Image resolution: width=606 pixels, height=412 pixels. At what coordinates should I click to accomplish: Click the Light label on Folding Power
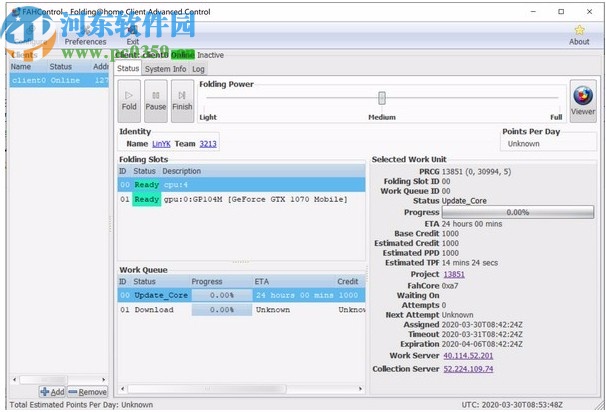point(208,117)
